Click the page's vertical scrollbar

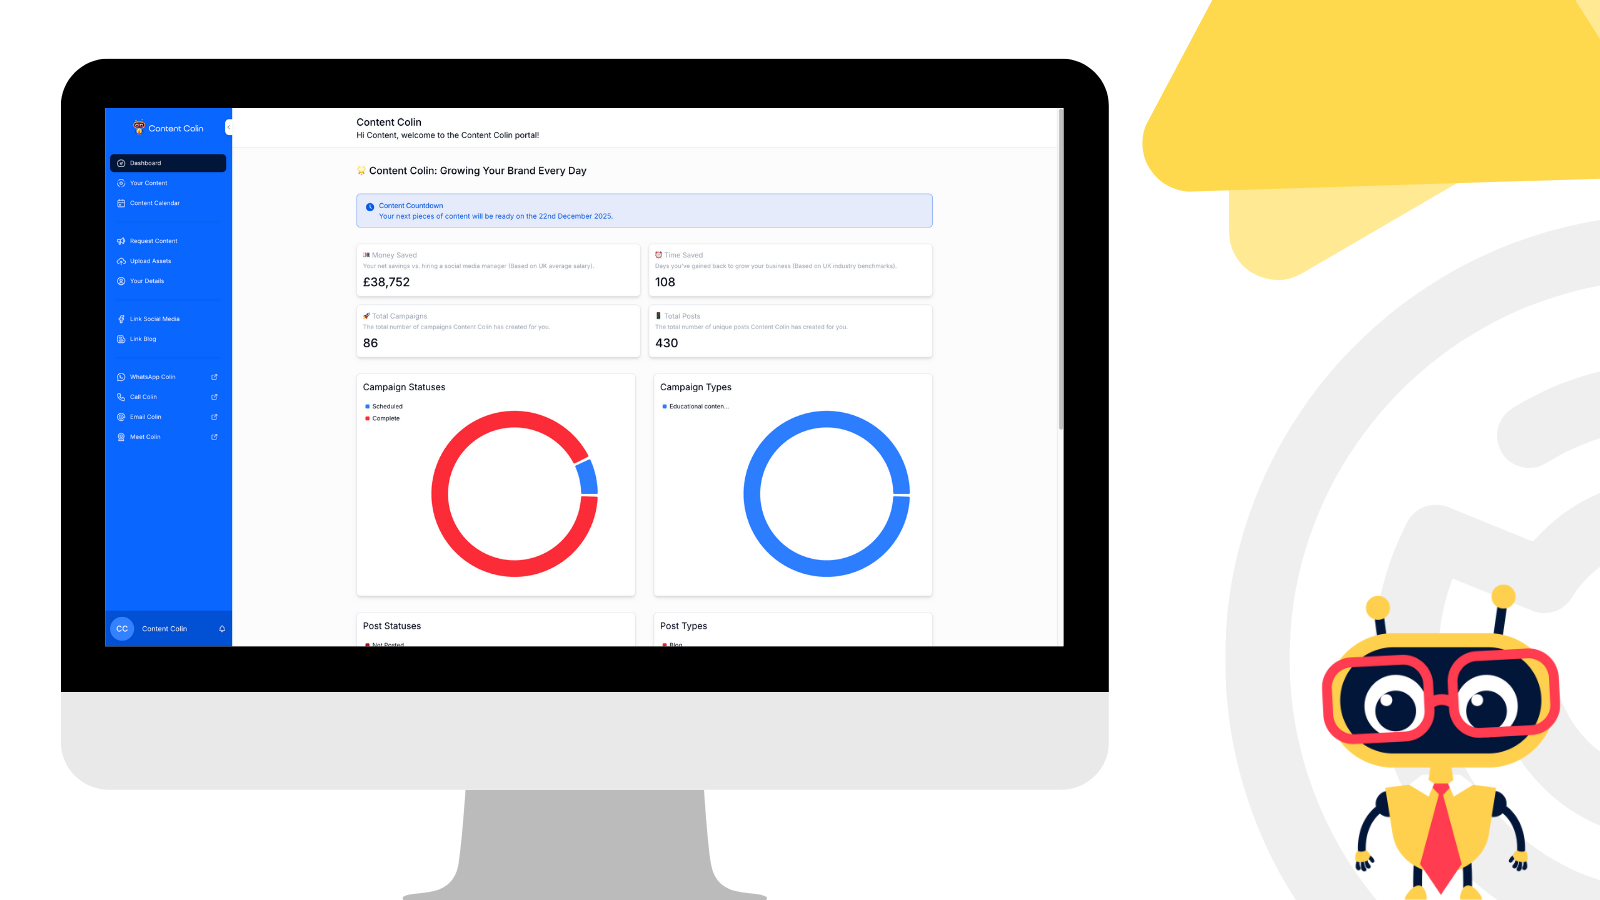[x=1060, y=270]
